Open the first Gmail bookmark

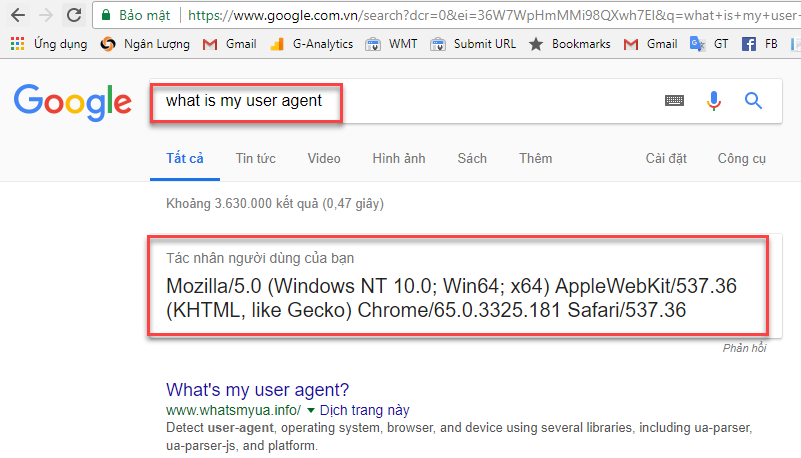[229, 44]
